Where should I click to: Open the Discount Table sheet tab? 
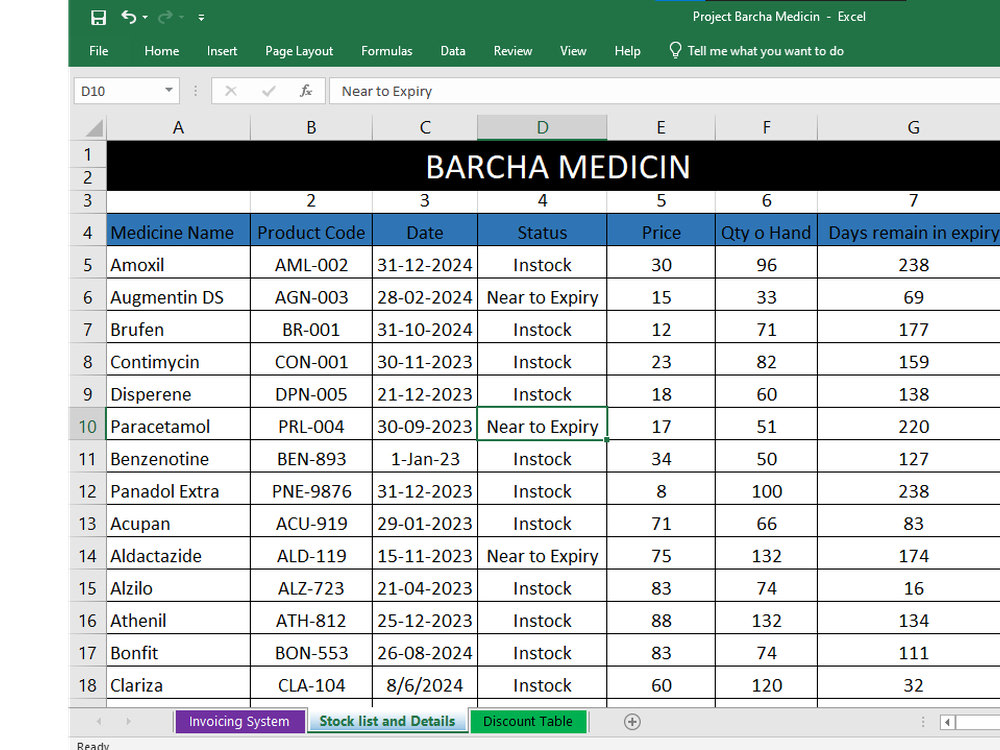tap(527, 721)
